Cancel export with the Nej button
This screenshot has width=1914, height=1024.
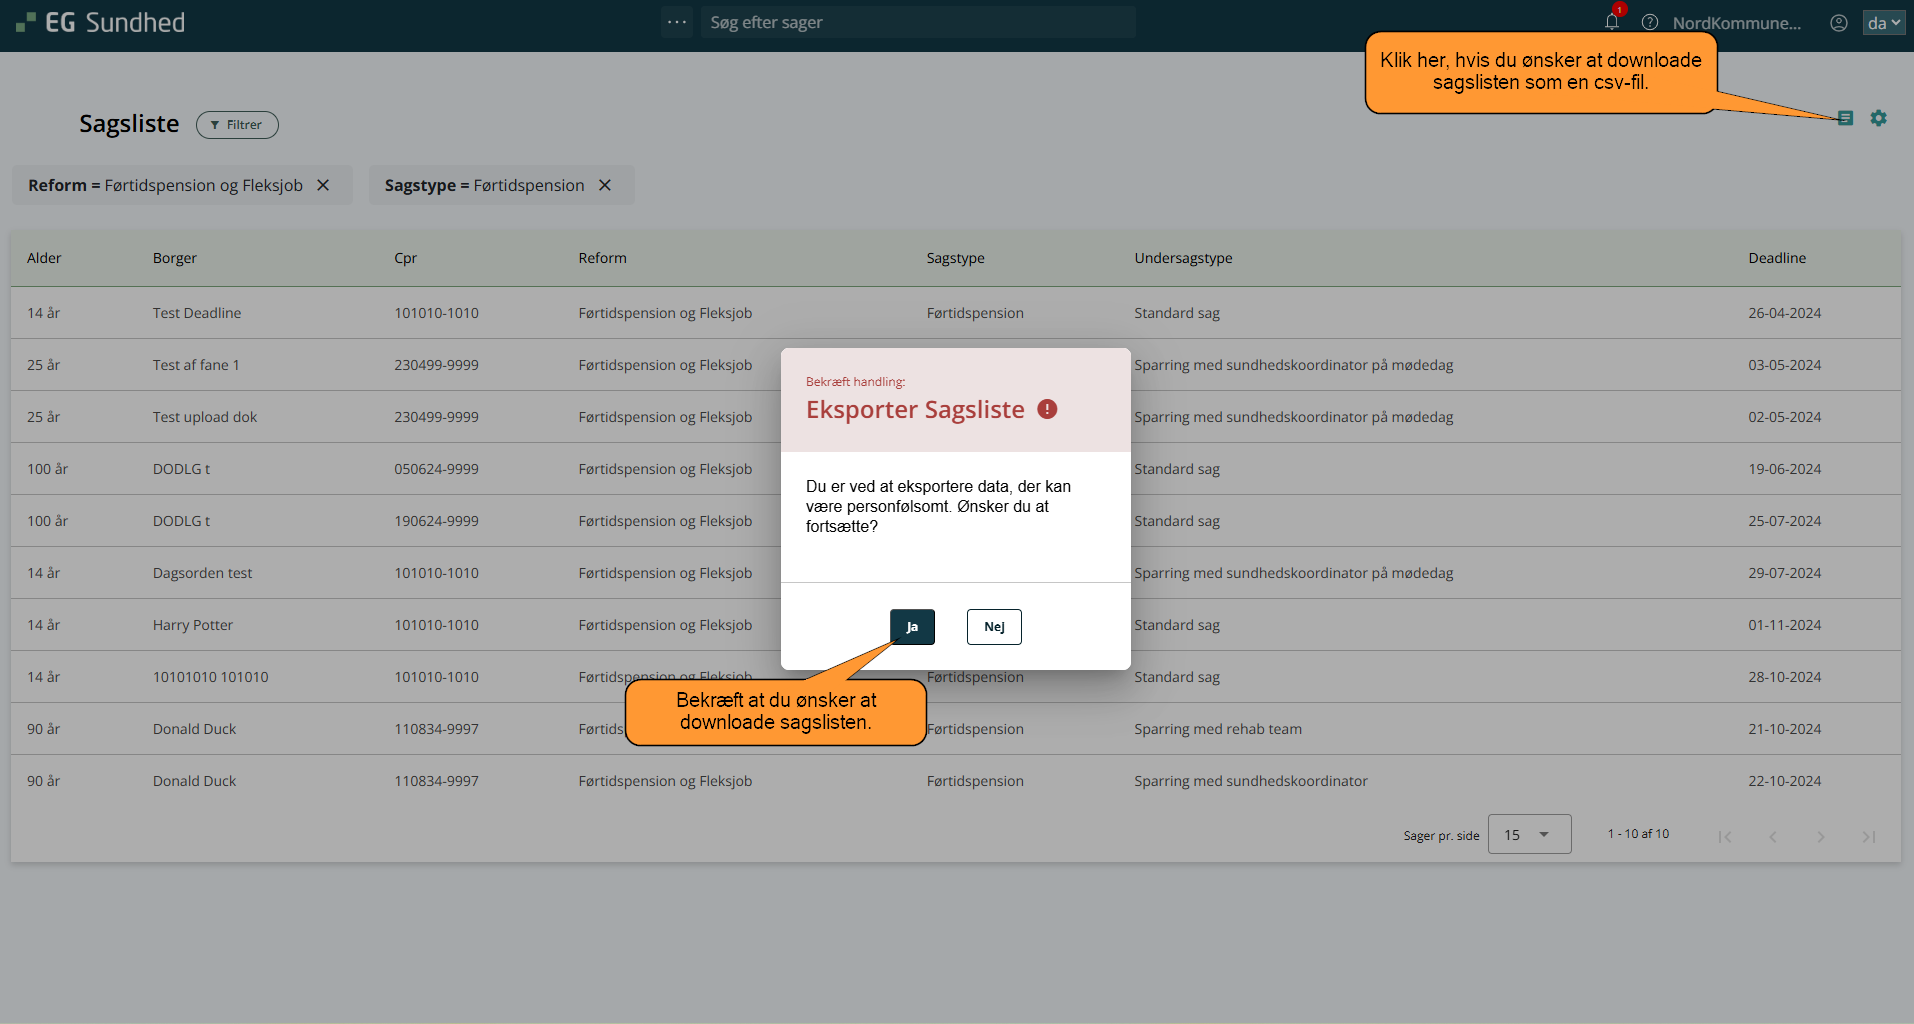point(994,627)
